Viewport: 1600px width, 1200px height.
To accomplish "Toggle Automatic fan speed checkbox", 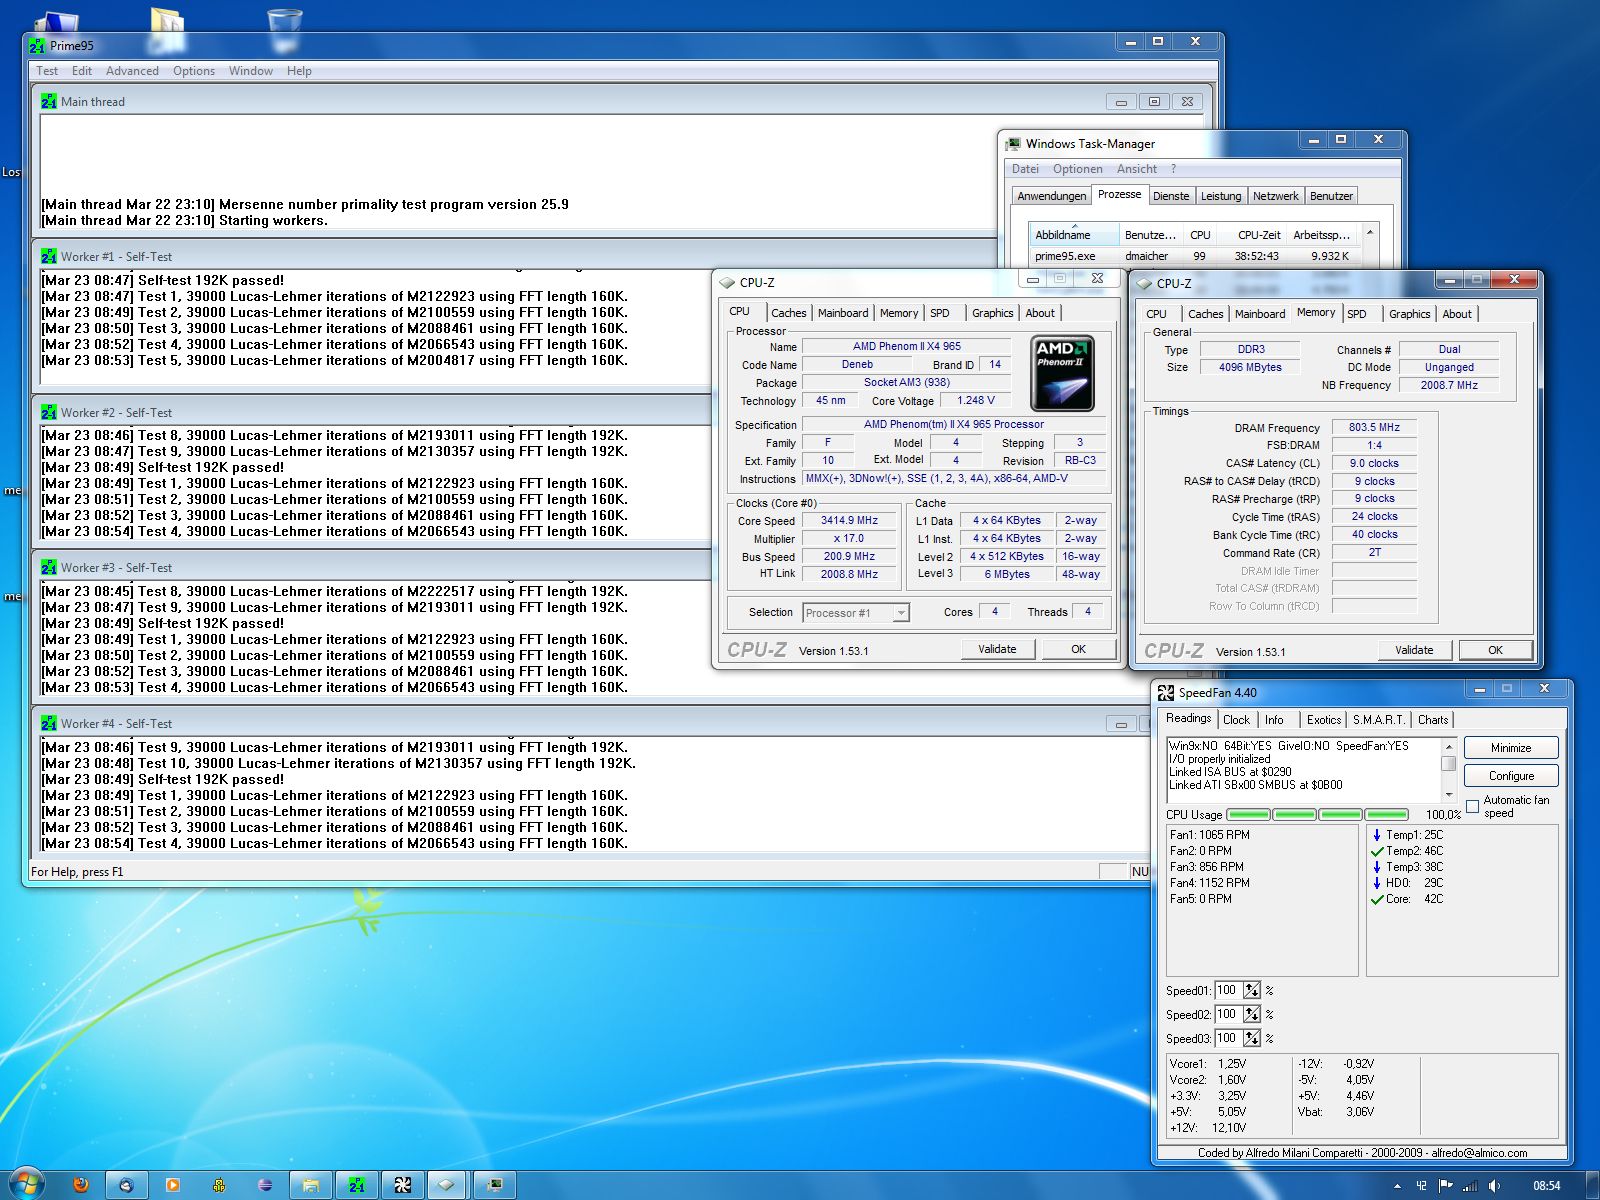I will (x=1472, y=806).
